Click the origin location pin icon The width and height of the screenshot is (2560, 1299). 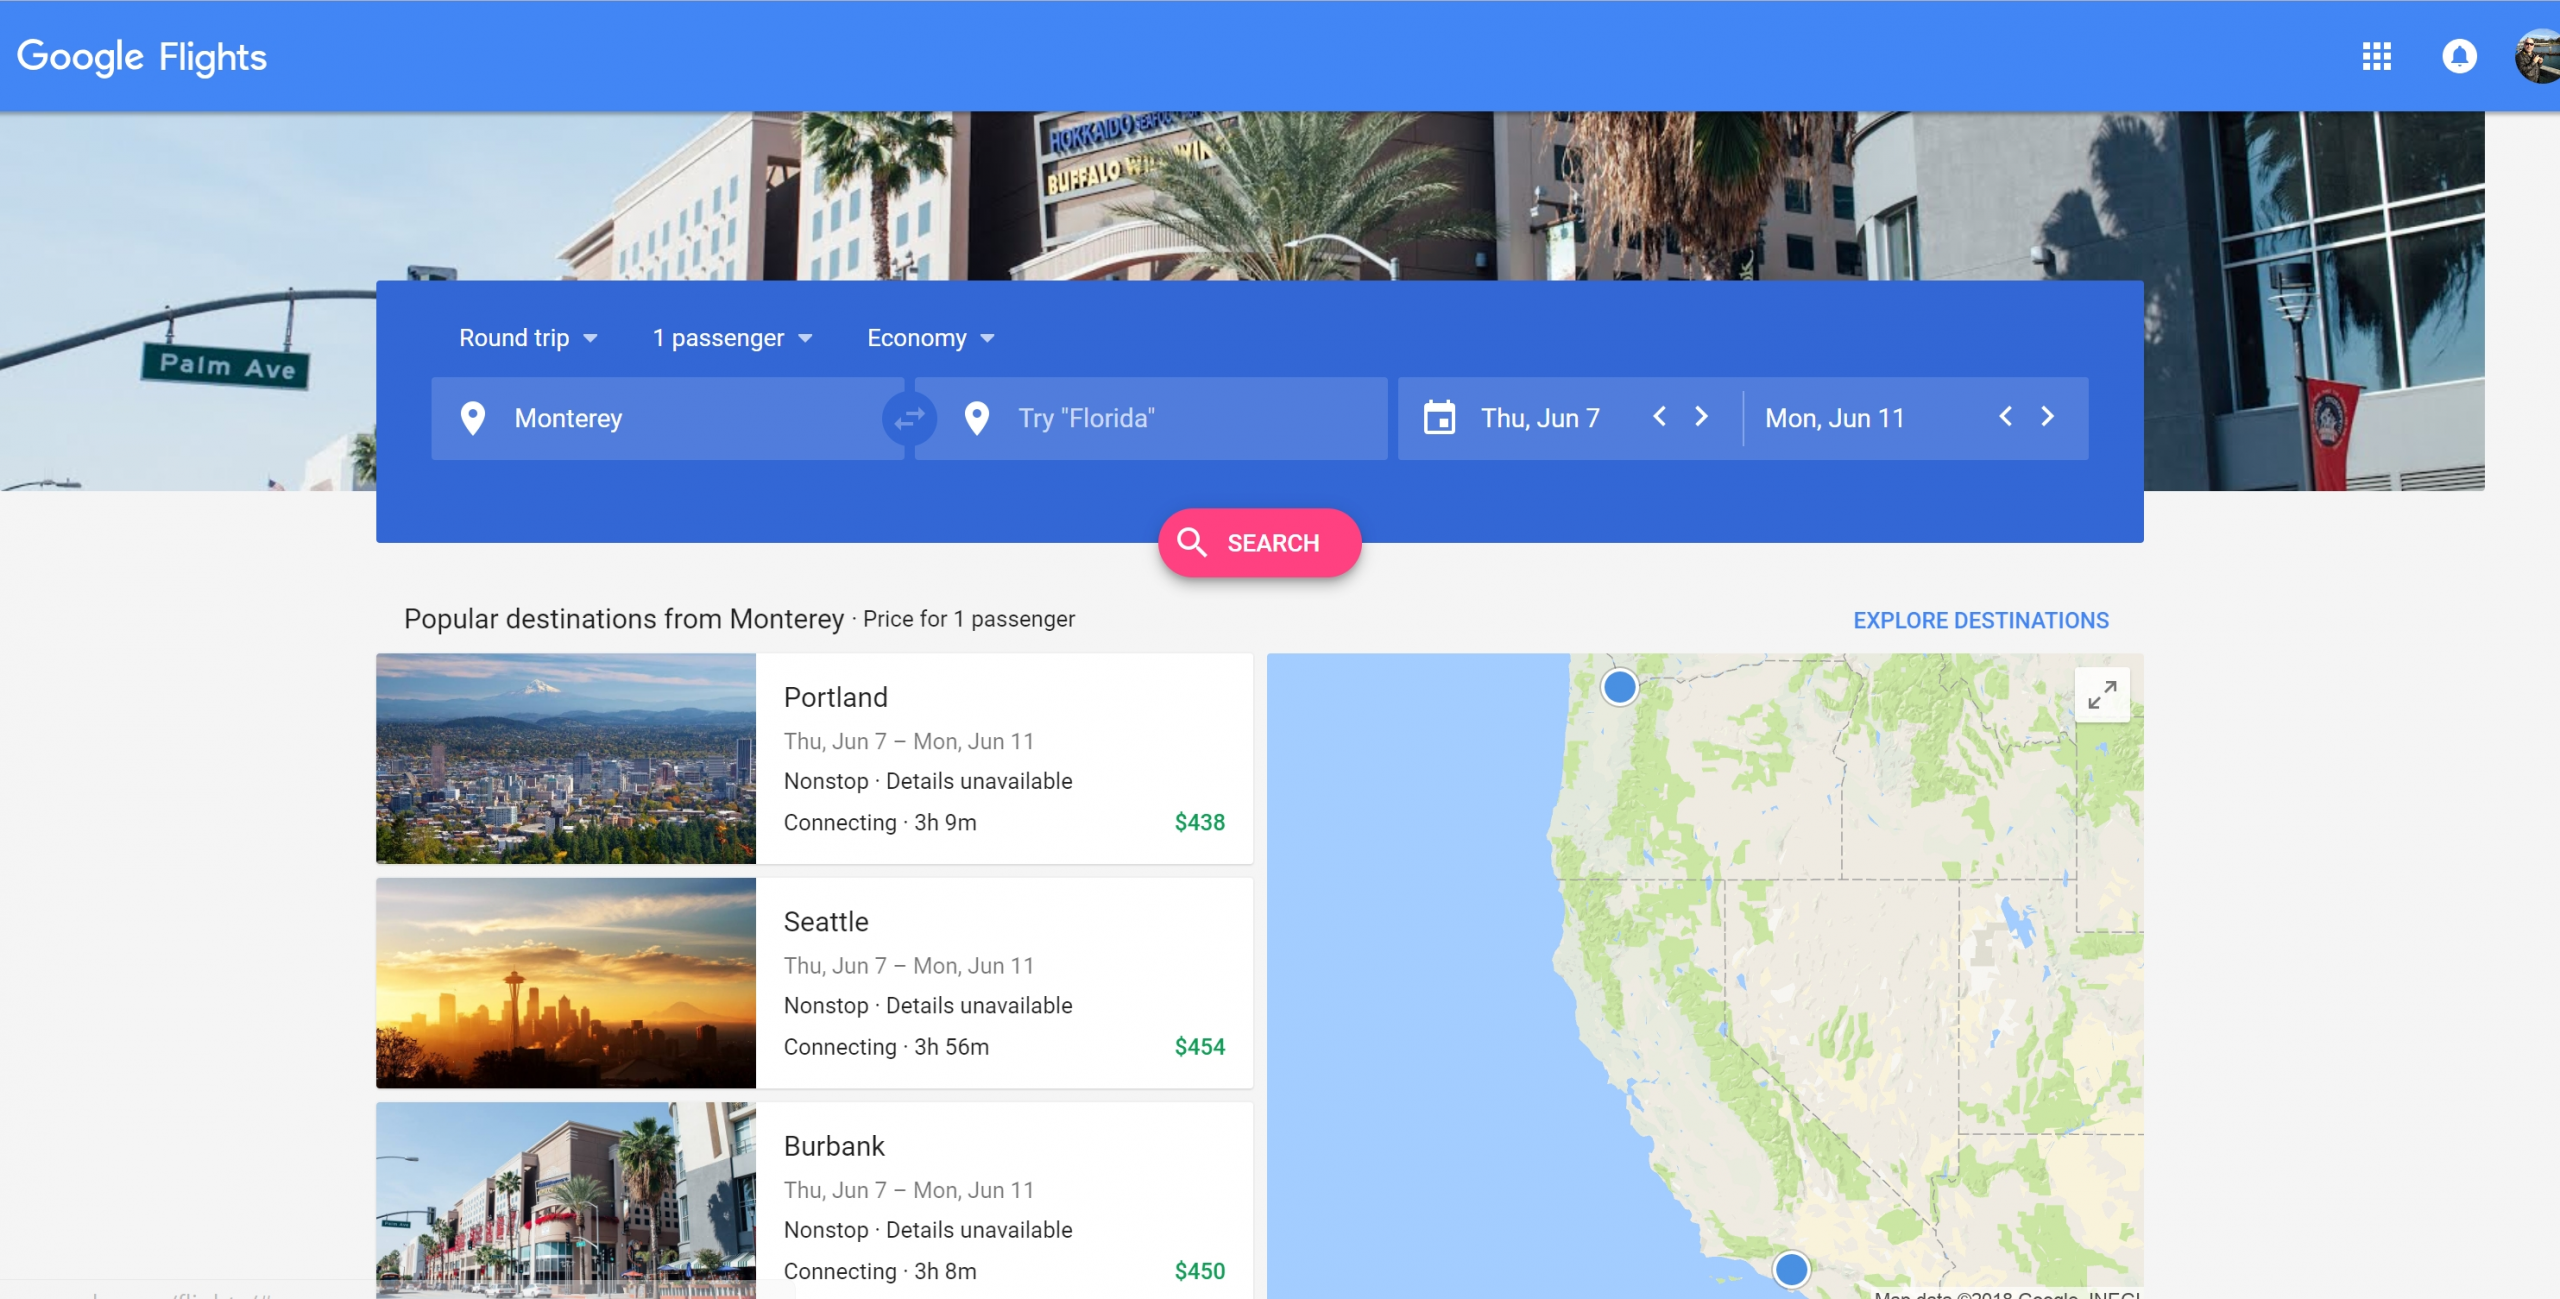pyautogui.click(x=470, y=418)
